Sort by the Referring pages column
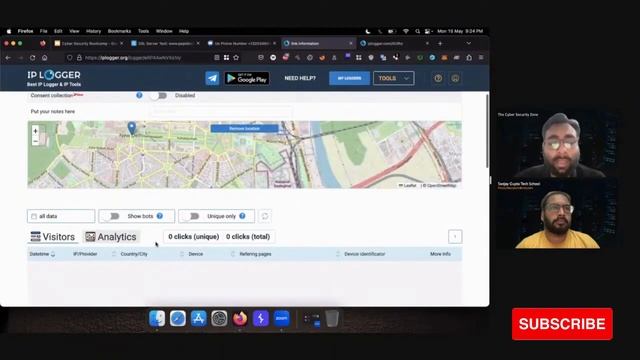The height and width of the screenshot is (360, 640). point(255,254)
